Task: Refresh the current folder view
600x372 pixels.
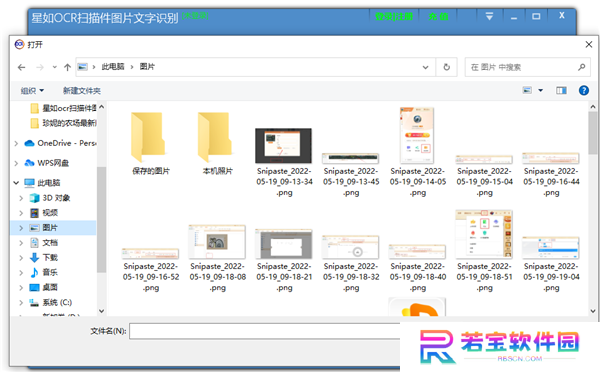Action: pyautogui.click(x=447, y=67)
